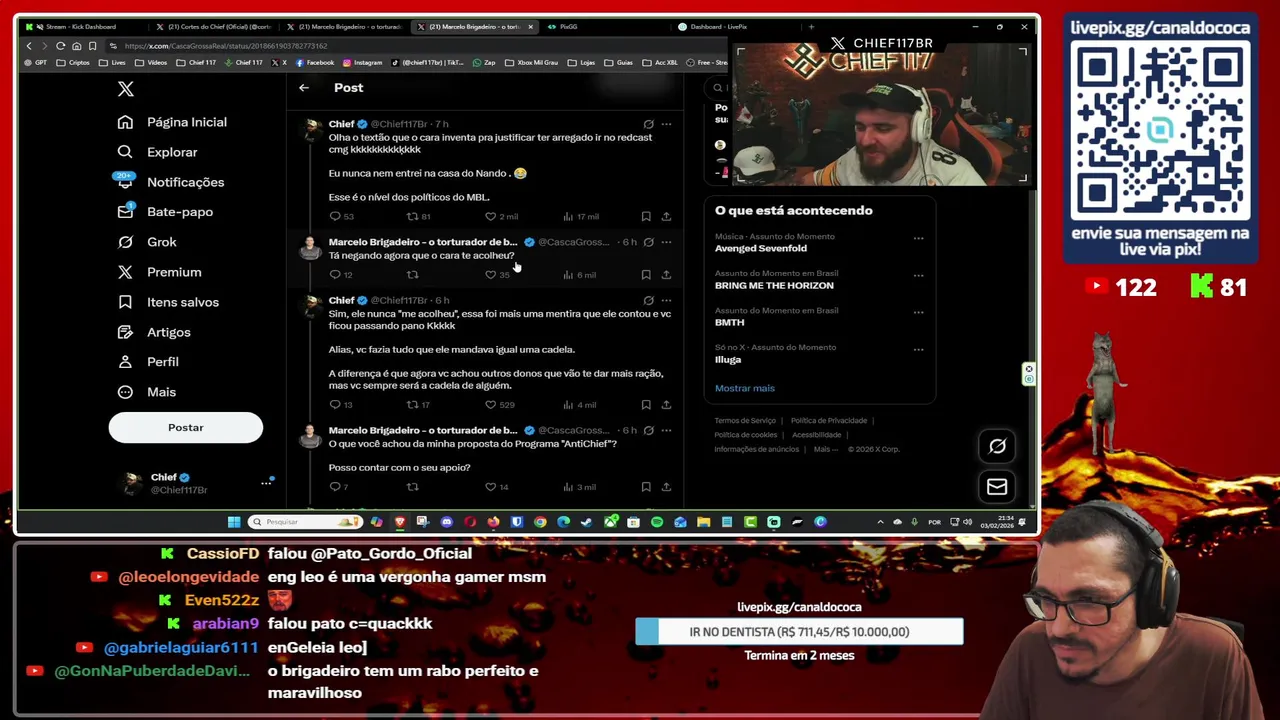
Task: Reply to Chief's post with 53 replies
Action: point(341,216)
